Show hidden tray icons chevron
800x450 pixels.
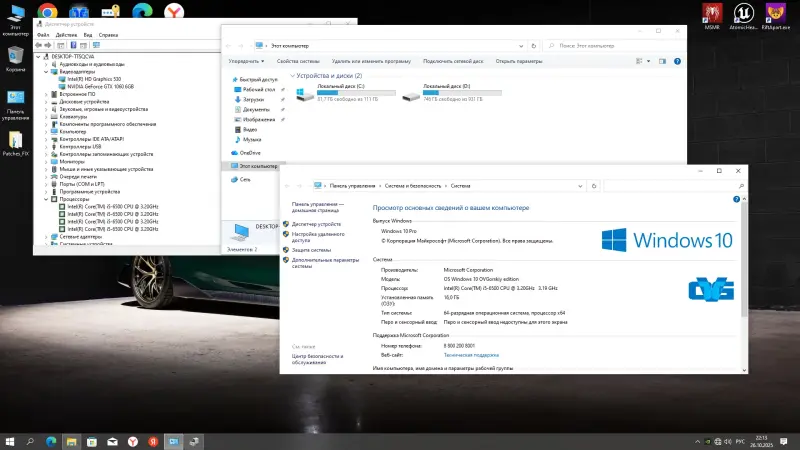click(697, 442)
